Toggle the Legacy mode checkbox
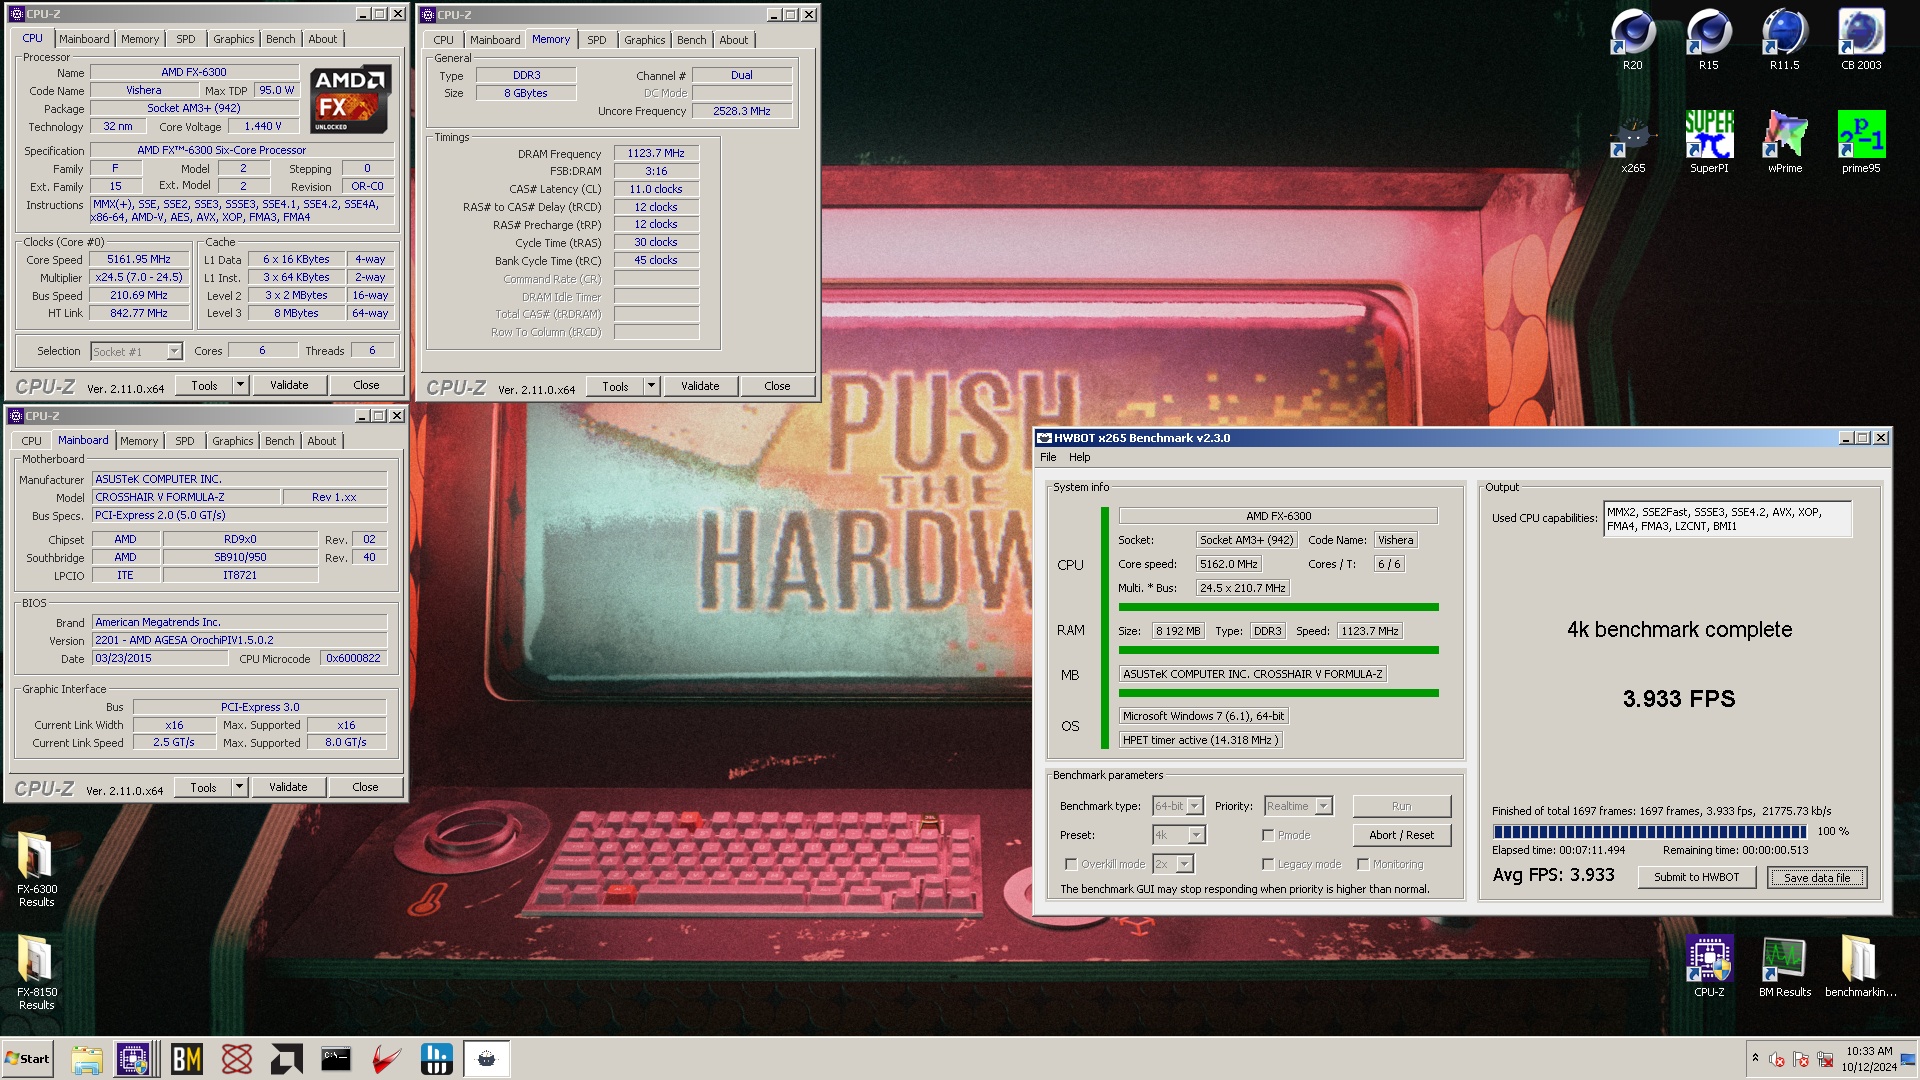This screenshot has width=1920, height=1080. (x=1268, y=864)
